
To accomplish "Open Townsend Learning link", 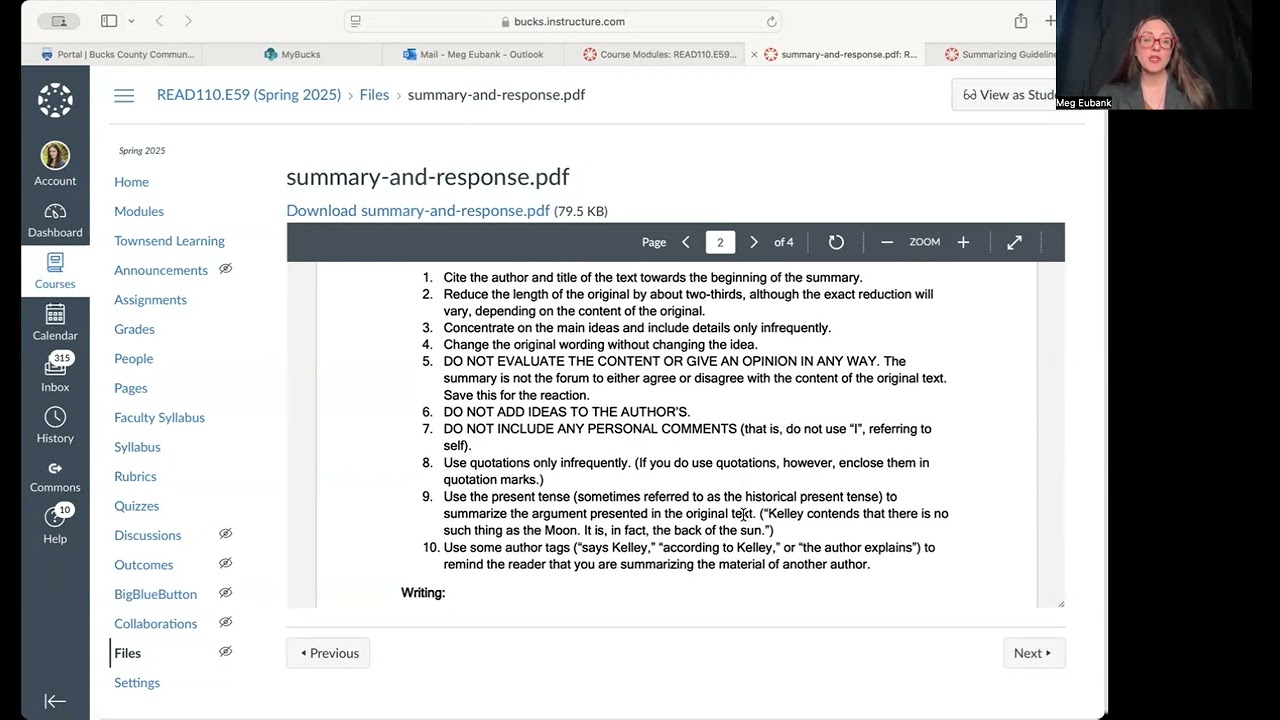I will pos(169,241).
